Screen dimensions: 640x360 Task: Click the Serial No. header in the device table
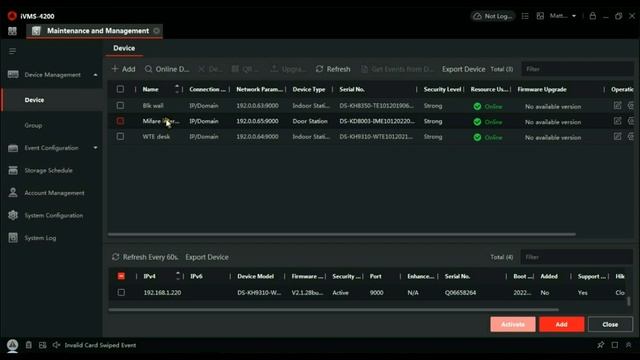click(352, 89)
